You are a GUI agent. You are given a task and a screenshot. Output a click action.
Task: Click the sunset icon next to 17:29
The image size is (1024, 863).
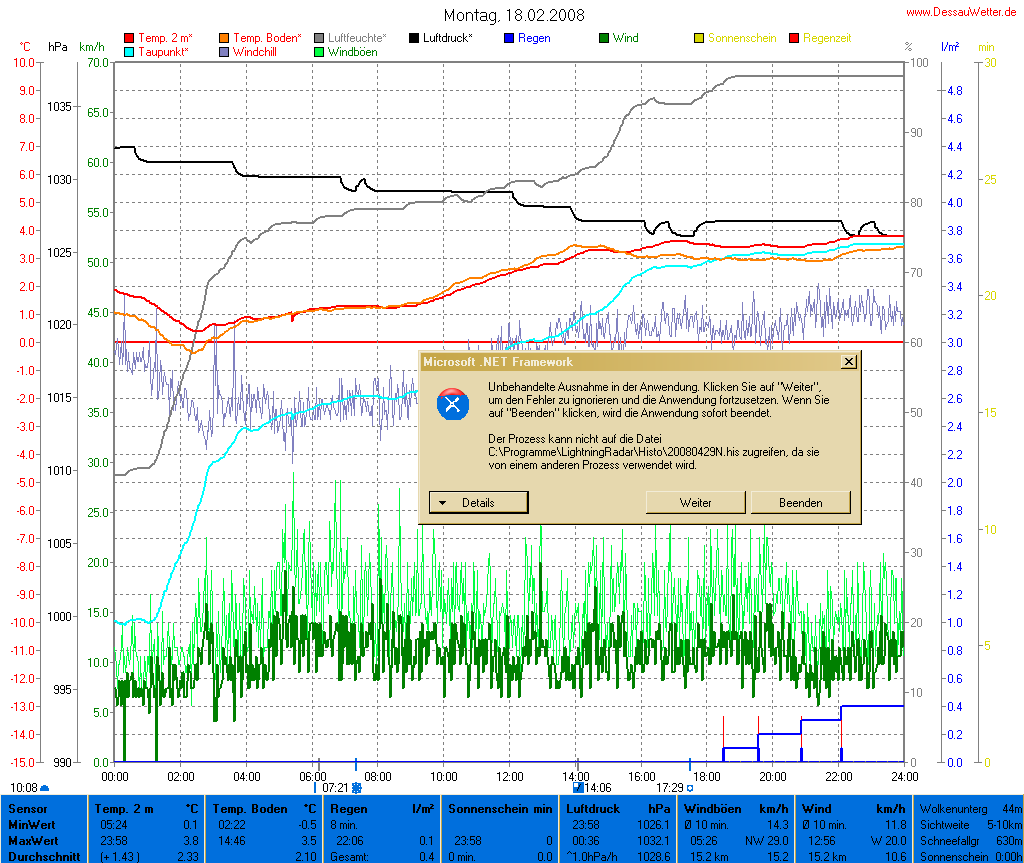tap(689, 788)
